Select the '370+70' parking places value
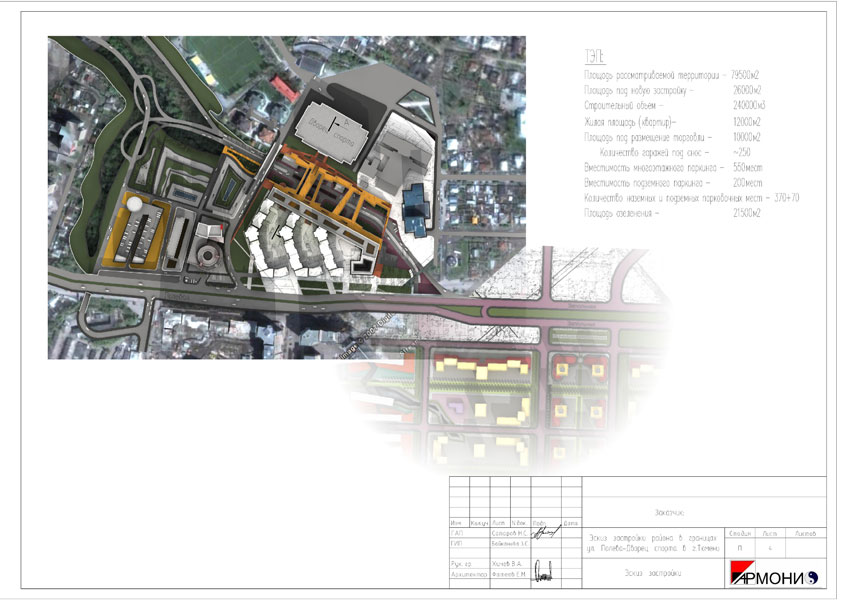Image resolution: width=850 pixels, height=600 pixels. (x=787, y=198)
